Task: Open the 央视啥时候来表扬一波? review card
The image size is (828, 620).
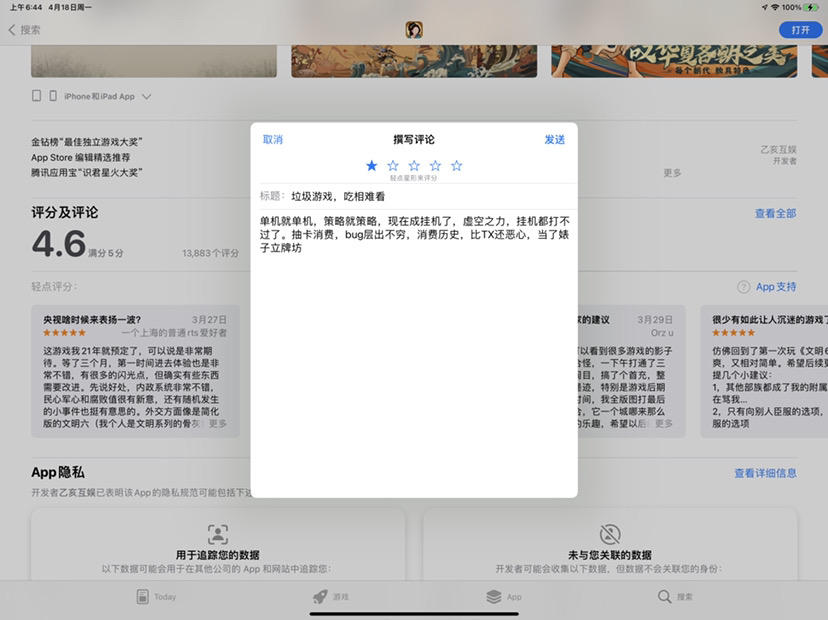Action: 135,371
